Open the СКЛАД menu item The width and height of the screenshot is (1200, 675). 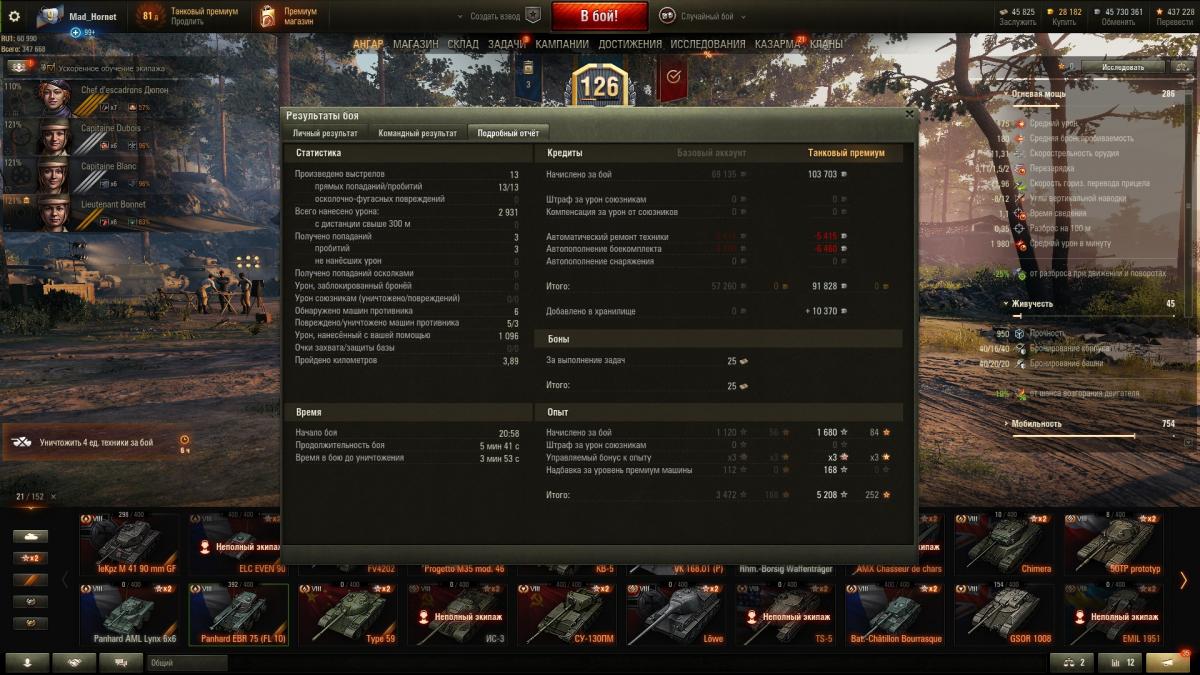click(x=463, y=44)
